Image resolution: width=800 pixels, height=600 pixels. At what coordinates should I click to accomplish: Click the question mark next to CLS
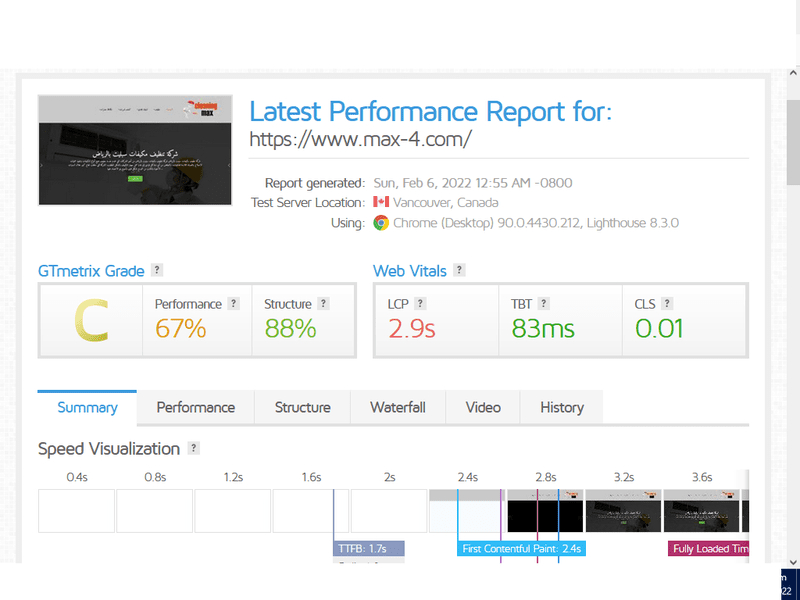pyautogui.click(x=666, y=304)
